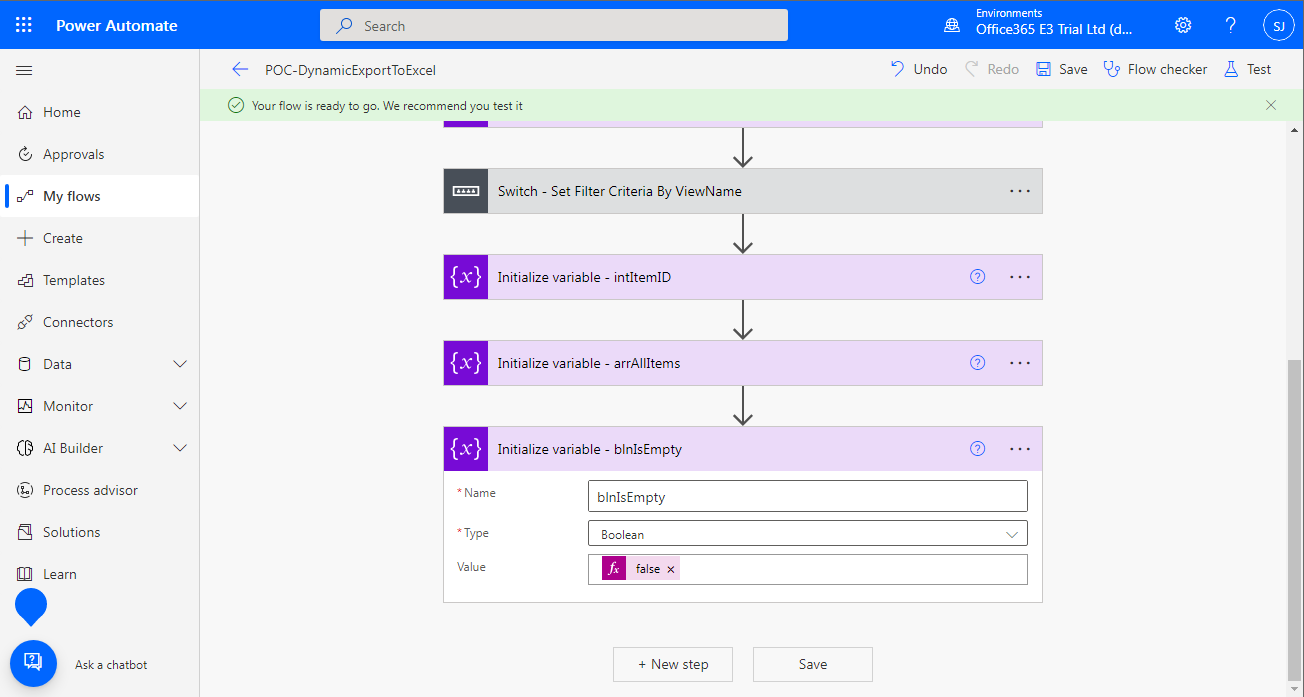The height and width of the screenshot is (697, 1304).
Task: Click the Approvals icon in sidebar
Action: (x=26, y=154)
